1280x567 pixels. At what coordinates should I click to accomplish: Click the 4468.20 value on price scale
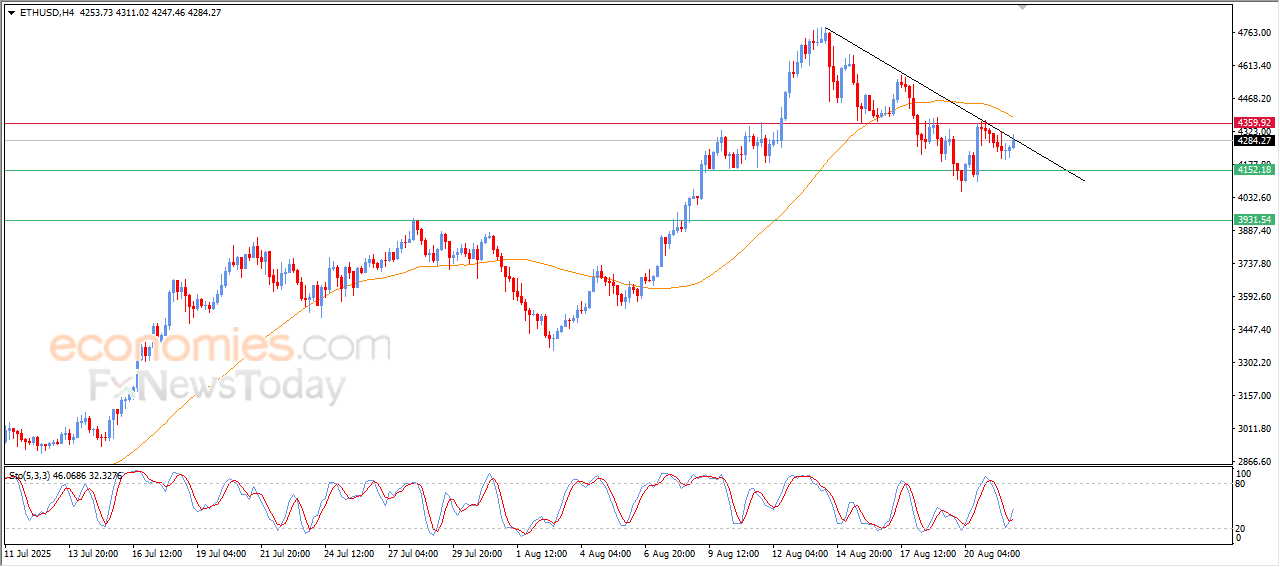[x=1253, y=99]
